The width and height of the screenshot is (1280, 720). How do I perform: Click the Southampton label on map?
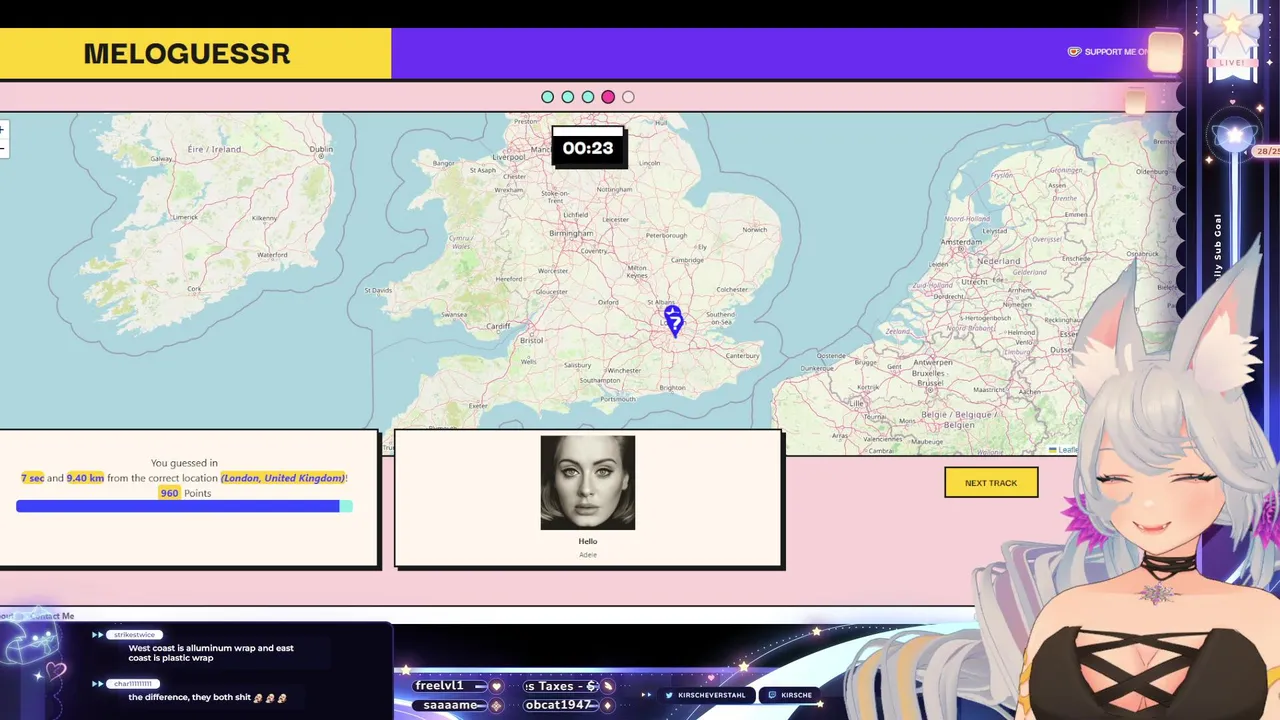click(x=599, y=380)
